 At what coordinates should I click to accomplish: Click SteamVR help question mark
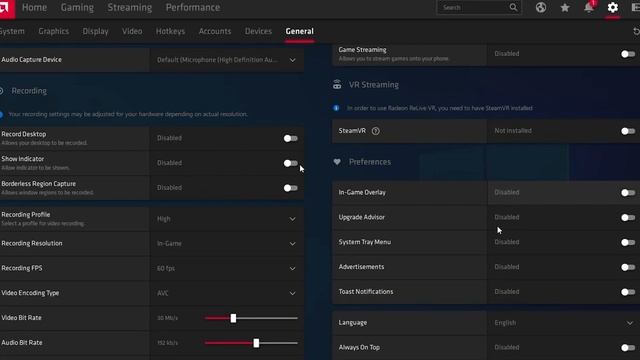tap(376, 131)
